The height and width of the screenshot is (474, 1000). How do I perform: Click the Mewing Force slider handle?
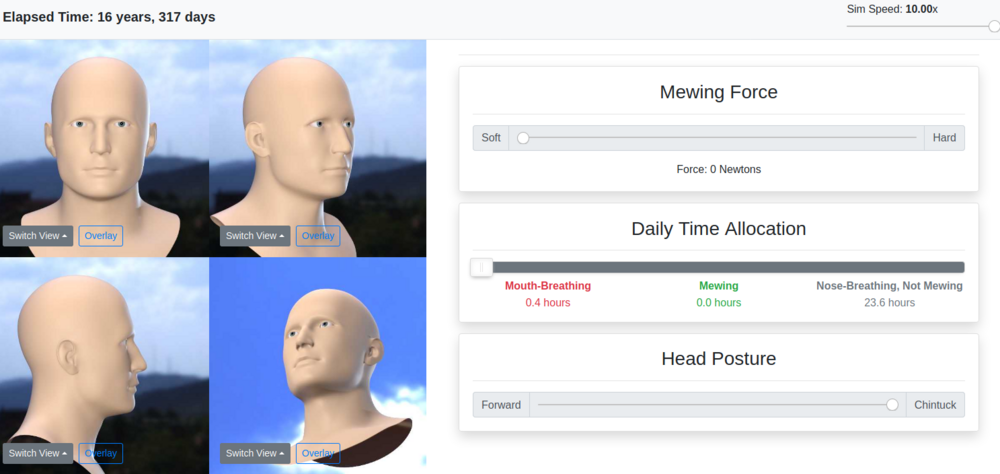pyautogui.click(x=523, y=138)
